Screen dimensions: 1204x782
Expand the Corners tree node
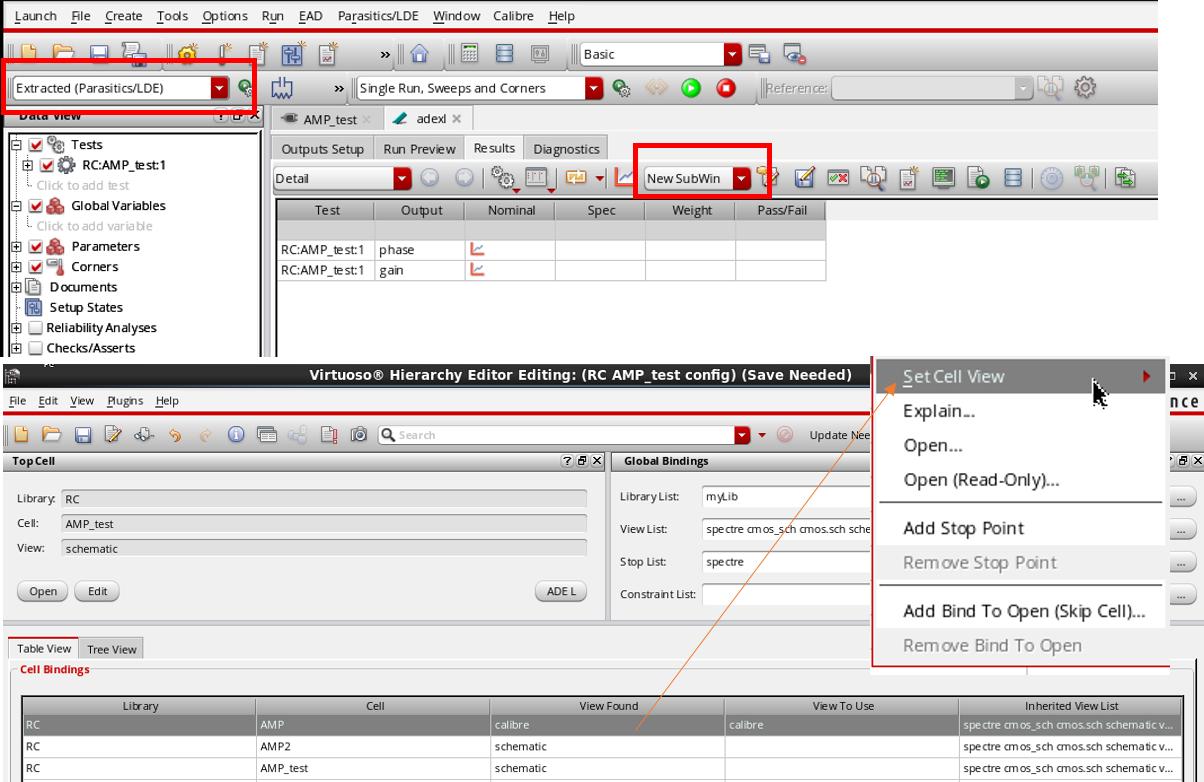click(16, 267)
